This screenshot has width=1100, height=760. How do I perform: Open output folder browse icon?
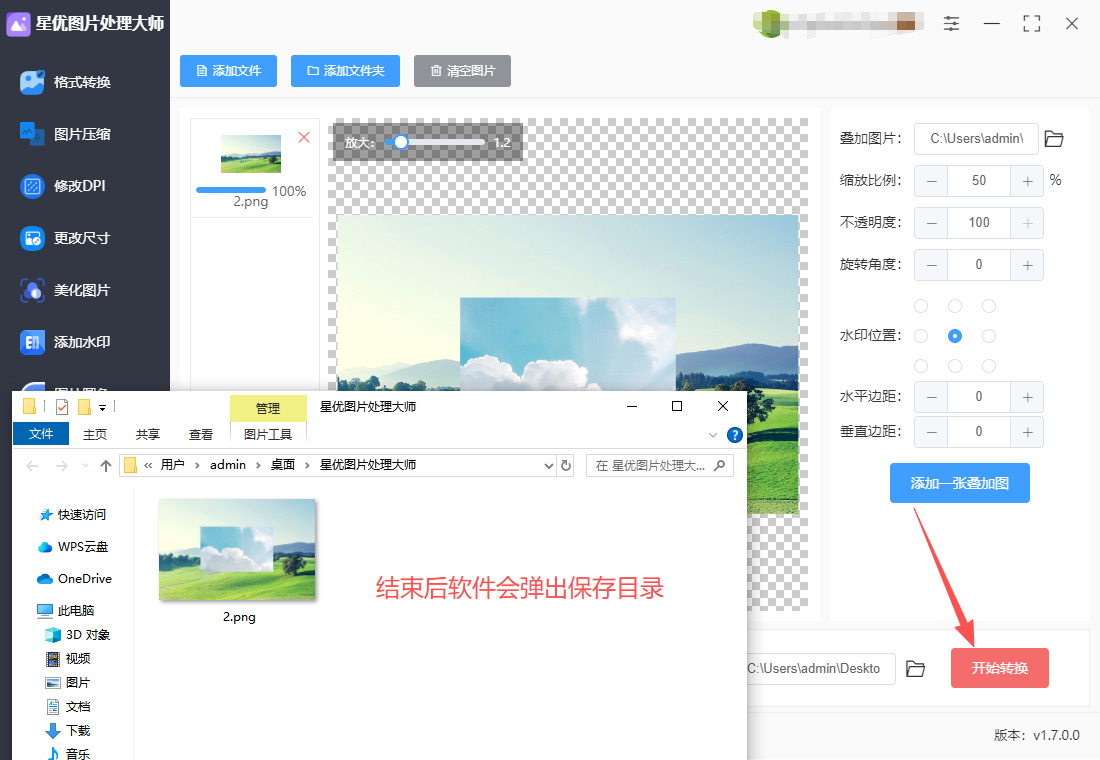[915, 669]
